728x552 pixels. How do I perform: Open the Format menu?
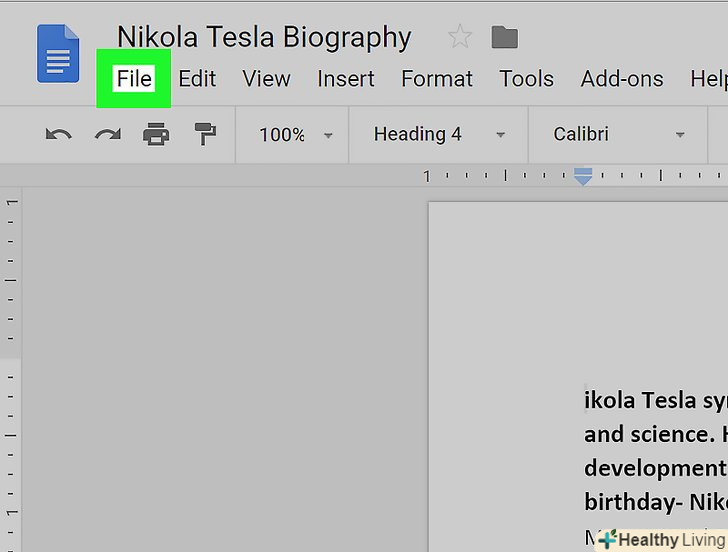(x=437, y=79)
